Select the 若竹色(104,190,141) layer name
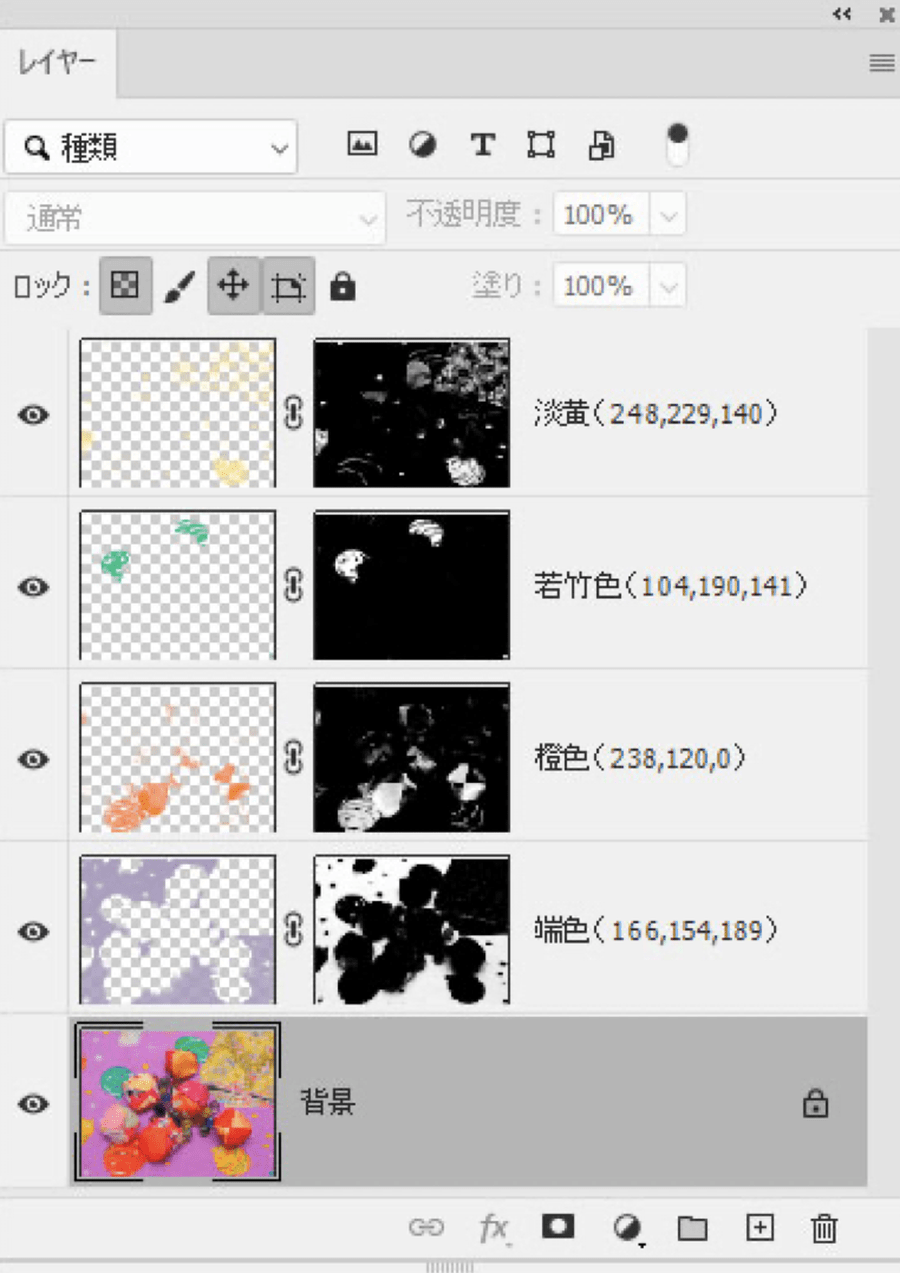Viewport: 900px width, 1273px height. coord(671,586)
